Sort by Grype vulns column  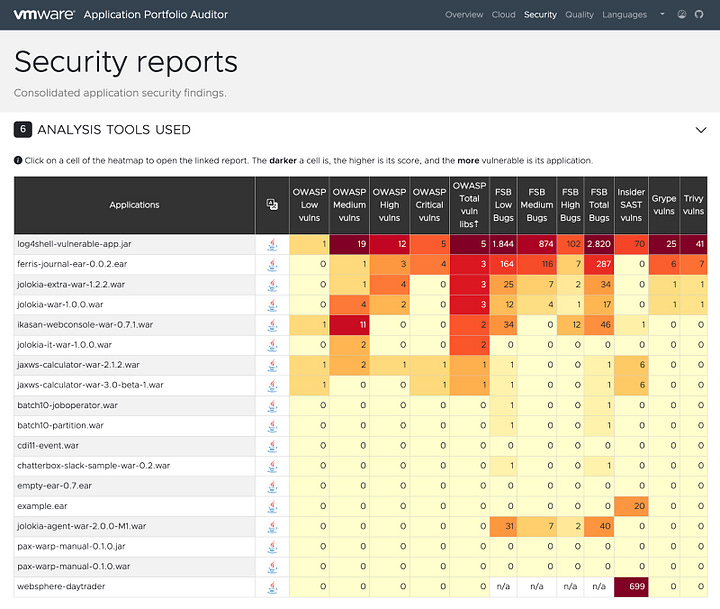coord(664,205)
